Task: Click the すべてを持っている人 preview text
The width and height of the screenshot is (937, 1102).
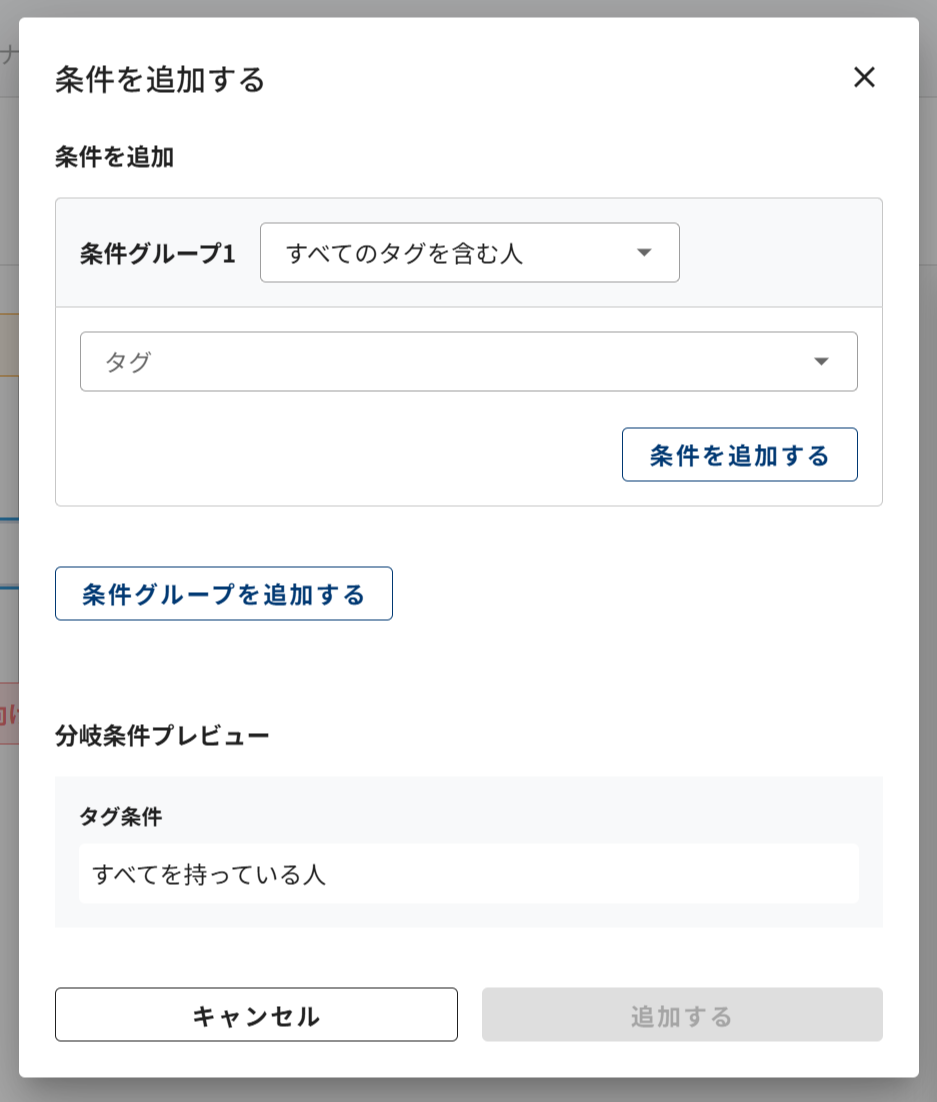Action: point(209,875)
